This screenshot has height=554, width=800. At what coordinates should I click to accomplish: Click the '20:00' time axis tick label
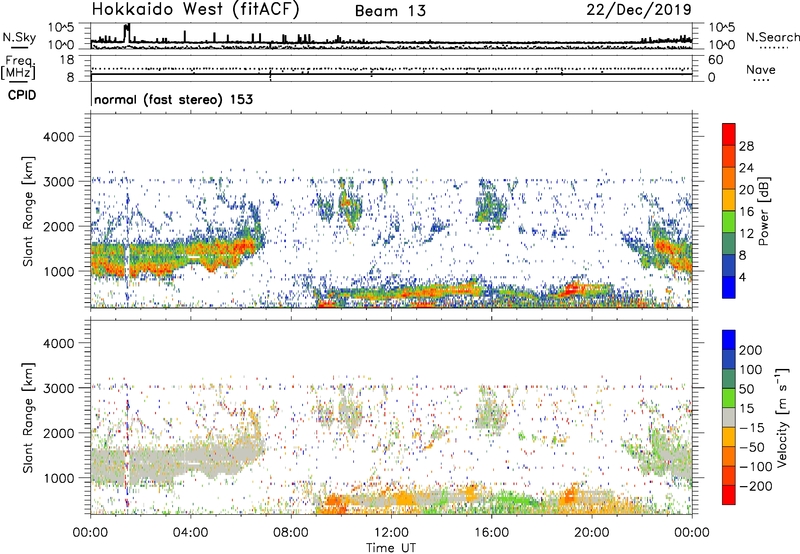tap(591, 533)
